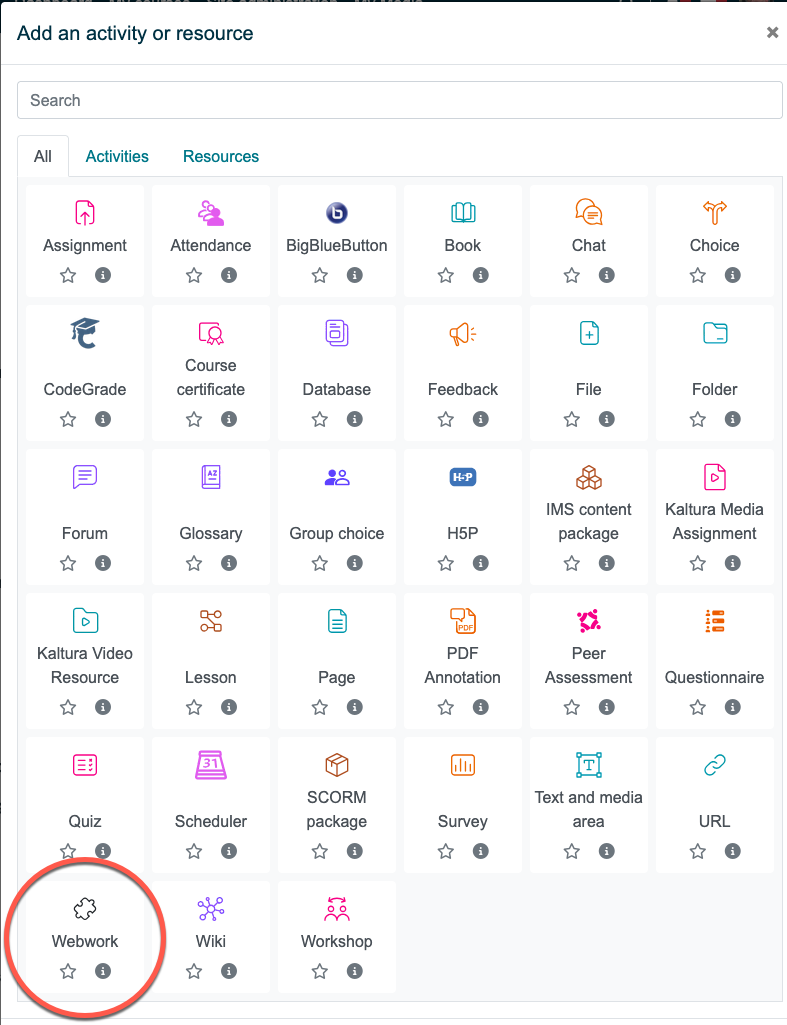The height and width of the screenshot is (1025, 787).
Task: Star the Attendance activity as favorite
Action: point(193,275)
